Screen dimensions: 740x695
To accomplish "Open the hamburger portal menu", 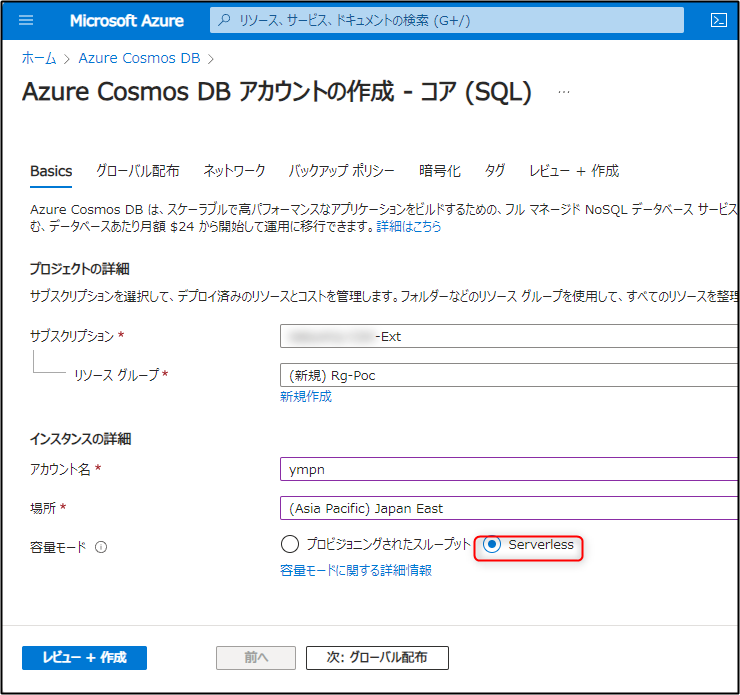I will [x=25, y=20].
